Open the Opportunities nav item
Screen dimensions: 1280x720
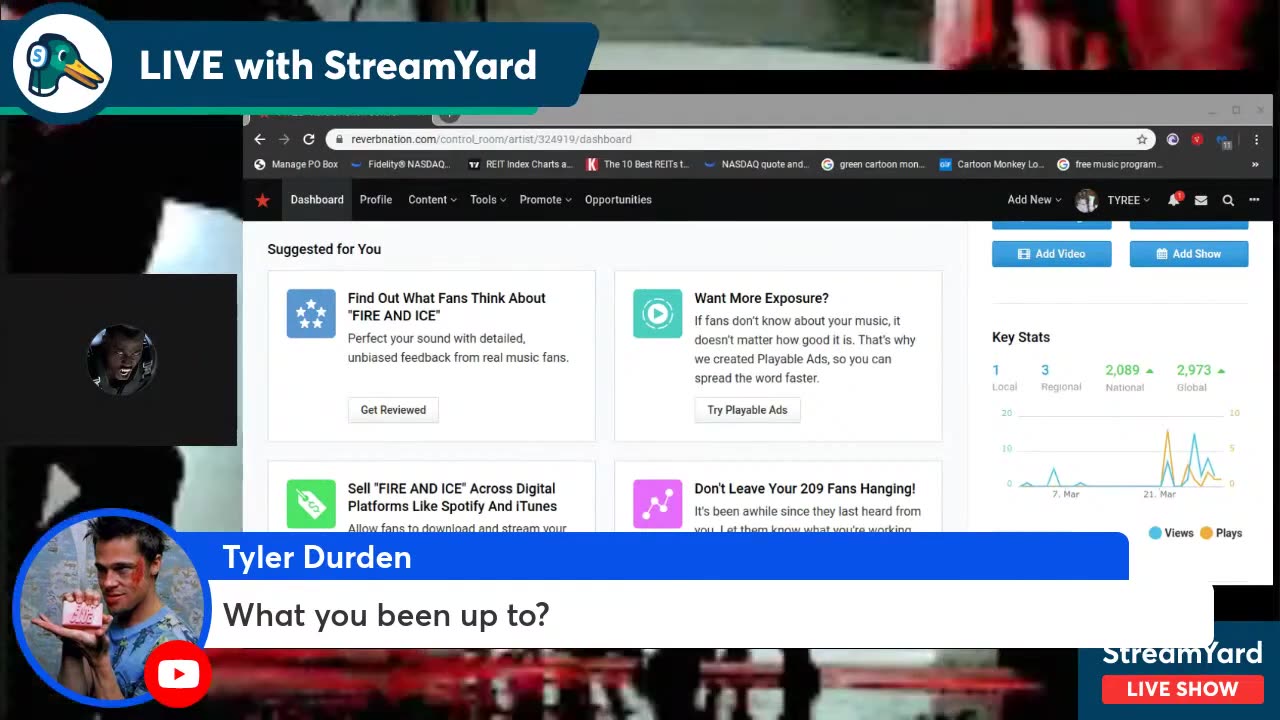pos(618,200)
